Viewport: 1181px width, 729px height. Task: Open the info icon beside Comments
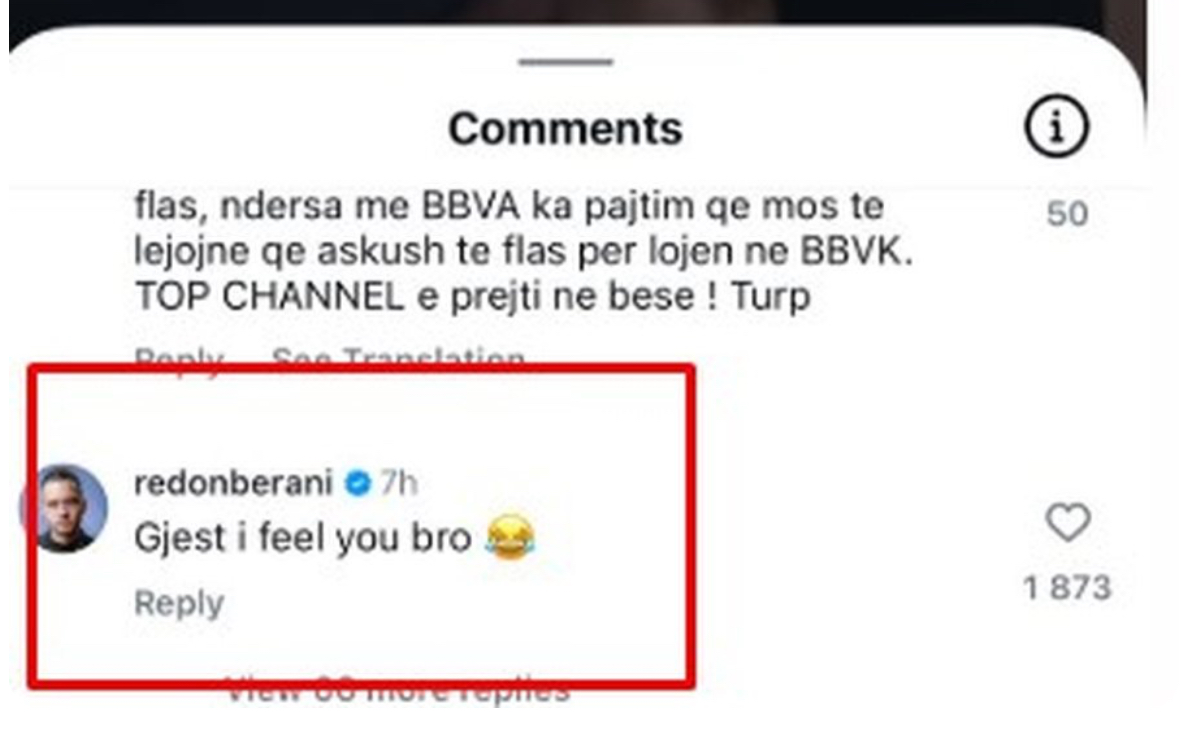click(x=1056, y=126)
